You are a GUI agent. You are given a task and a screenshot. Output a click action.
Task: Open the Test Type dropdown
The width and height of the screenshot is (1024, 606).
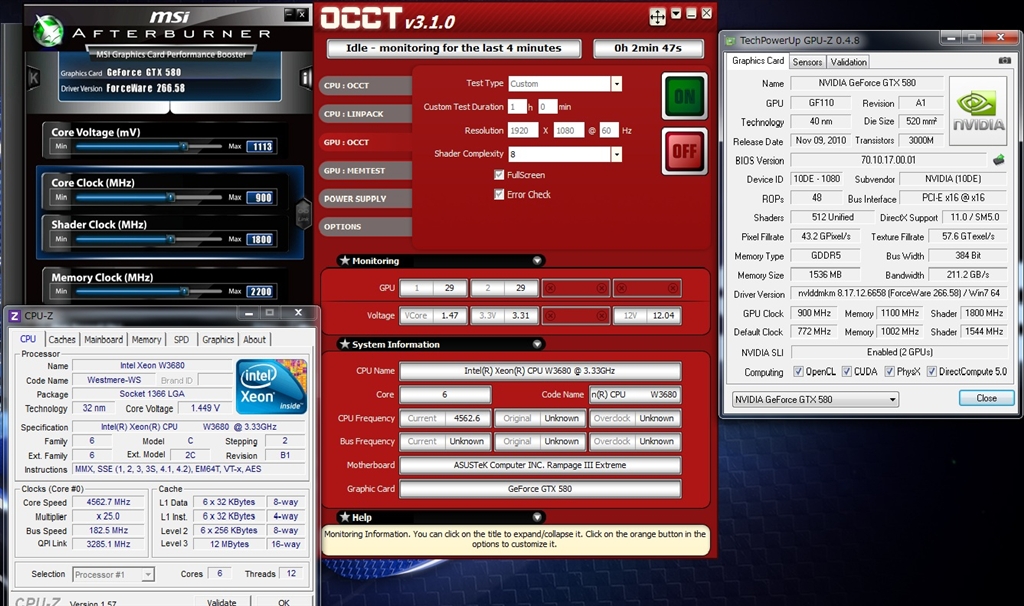(616, 84)
